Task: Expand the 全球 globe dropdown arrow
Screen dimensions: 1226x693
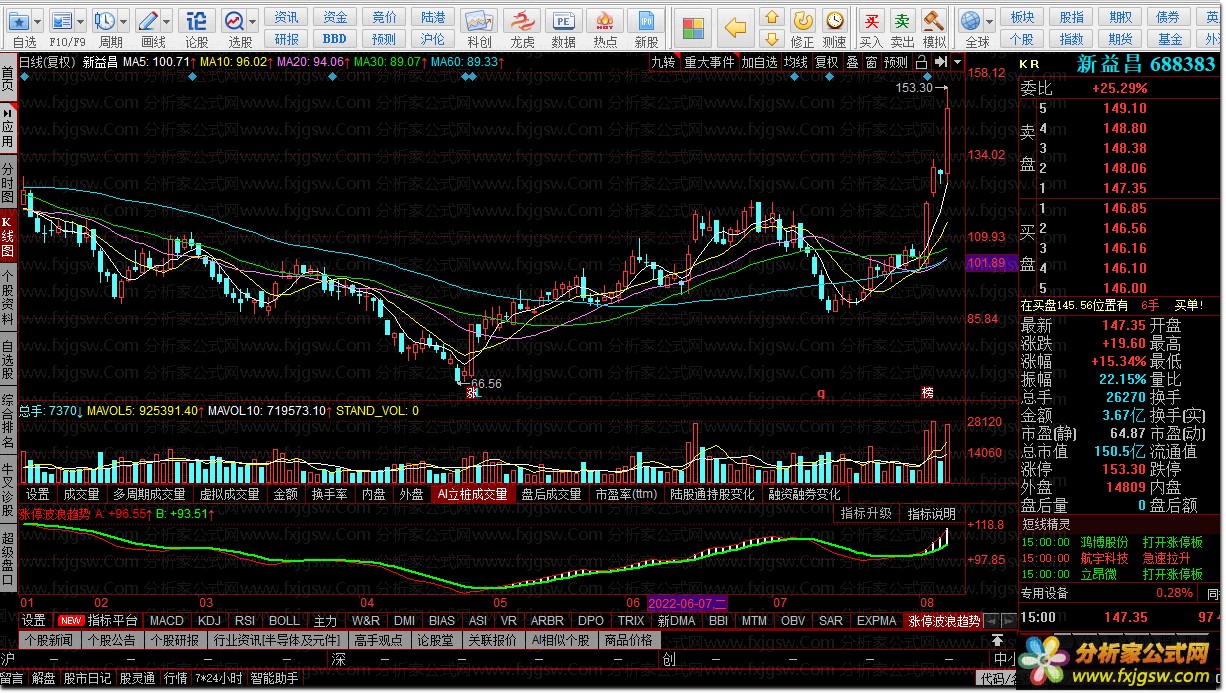Action: (990, 20)
